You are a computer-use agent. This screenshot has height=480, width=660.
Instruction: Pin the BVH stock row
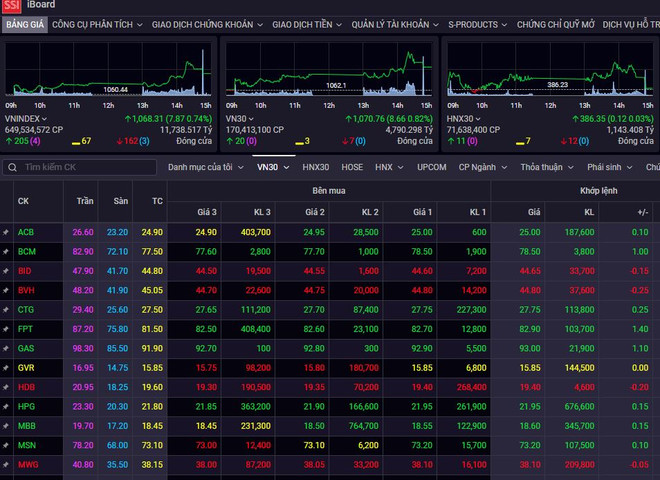(6, 290)
